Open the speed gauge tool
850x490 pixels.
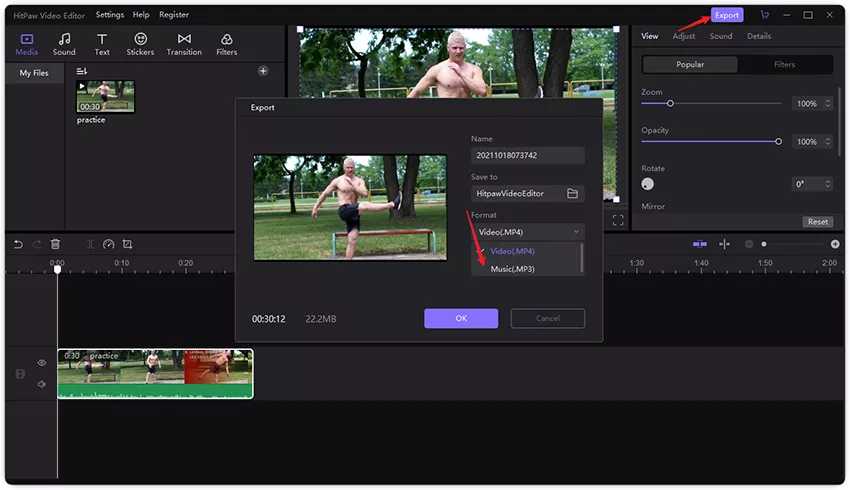[109, 244]
